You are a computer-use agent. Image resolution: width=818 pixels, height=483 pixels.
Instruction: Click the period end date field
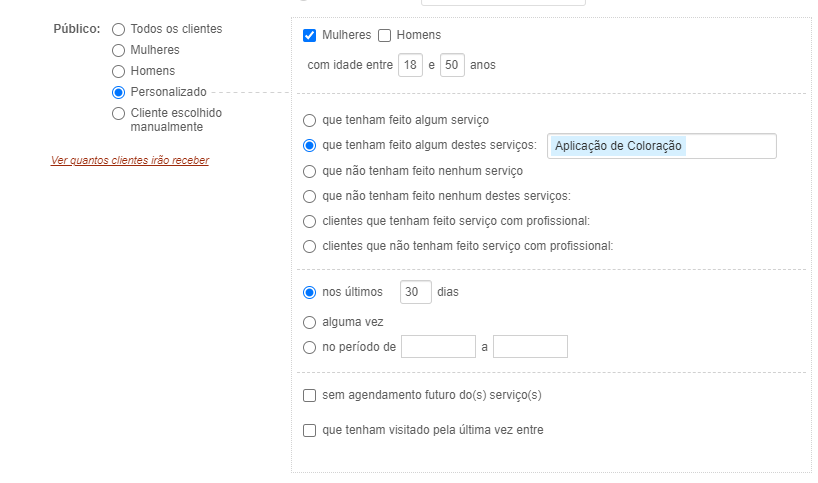pos(530,347)
